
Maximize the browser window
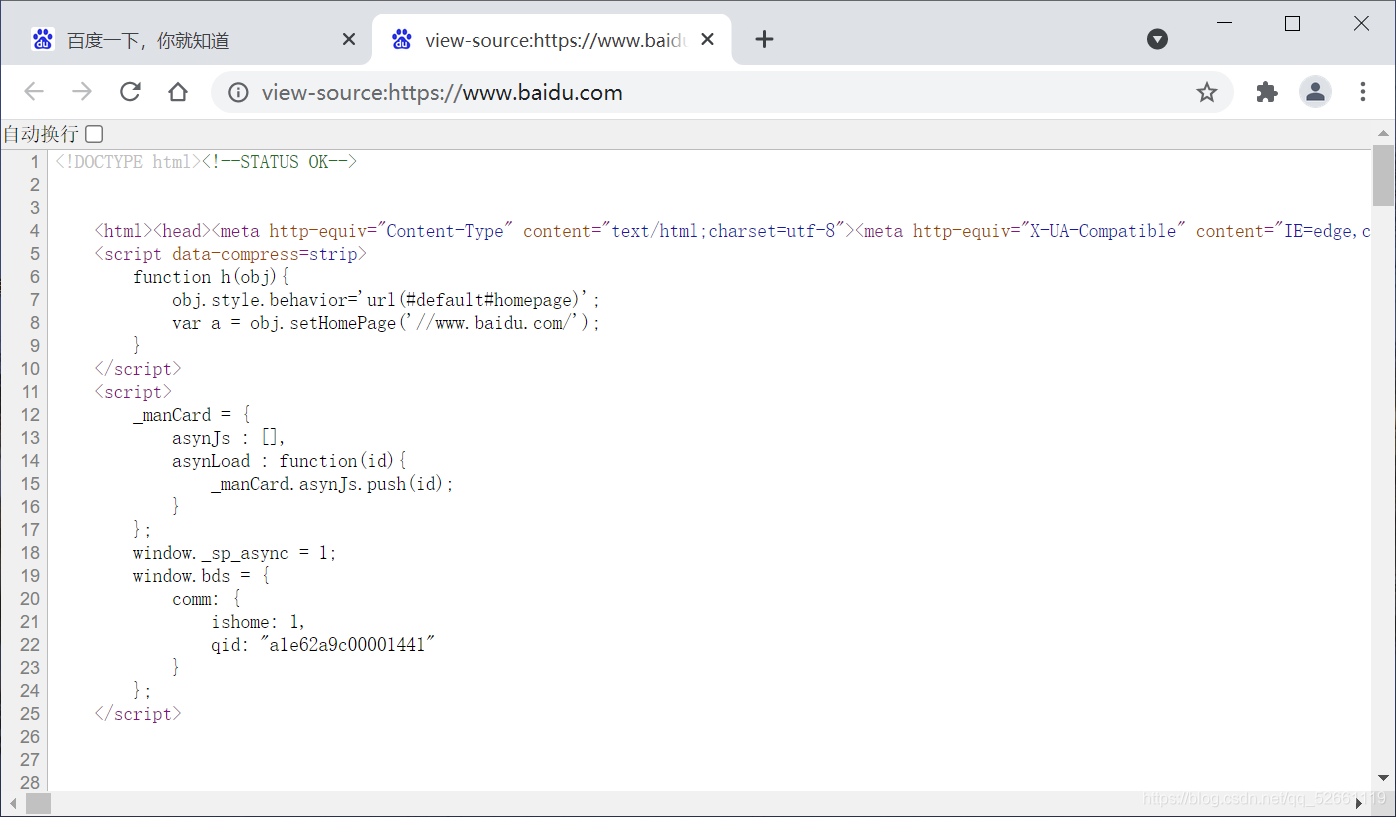[x=1292, y=23]
